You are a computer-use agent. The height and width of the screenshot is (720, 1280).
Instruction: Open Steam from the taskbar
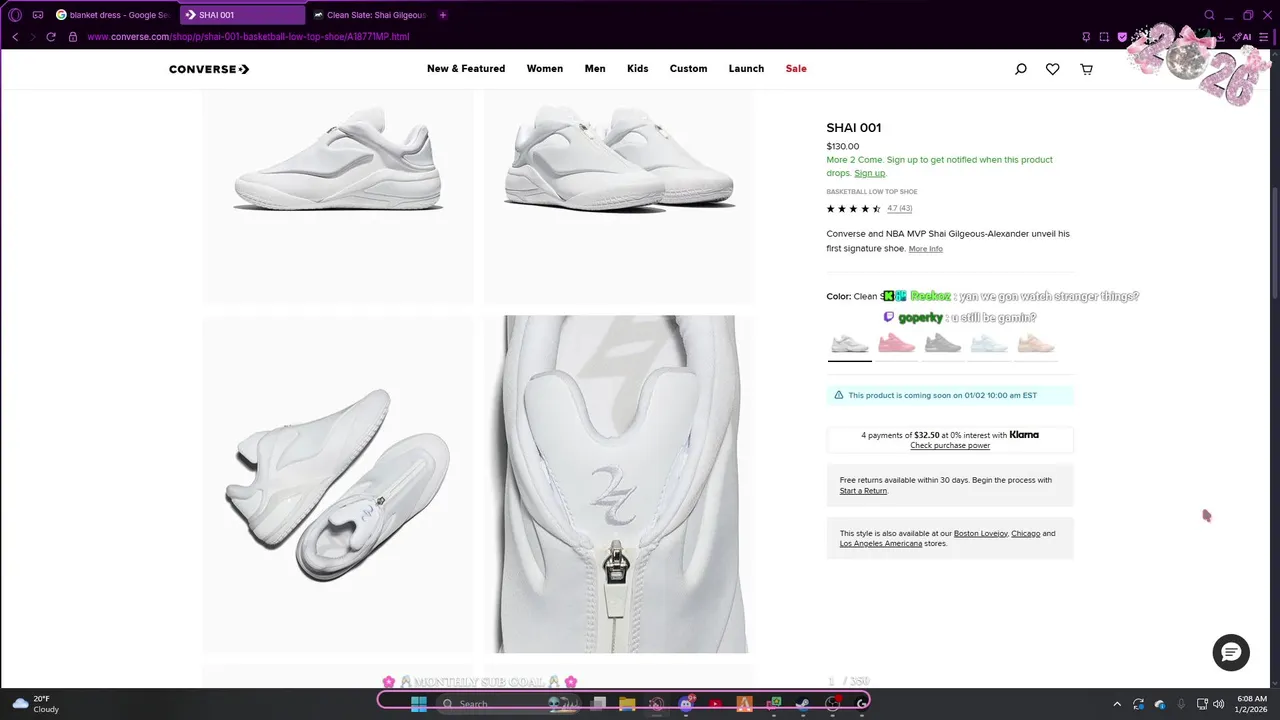[802, 703]
